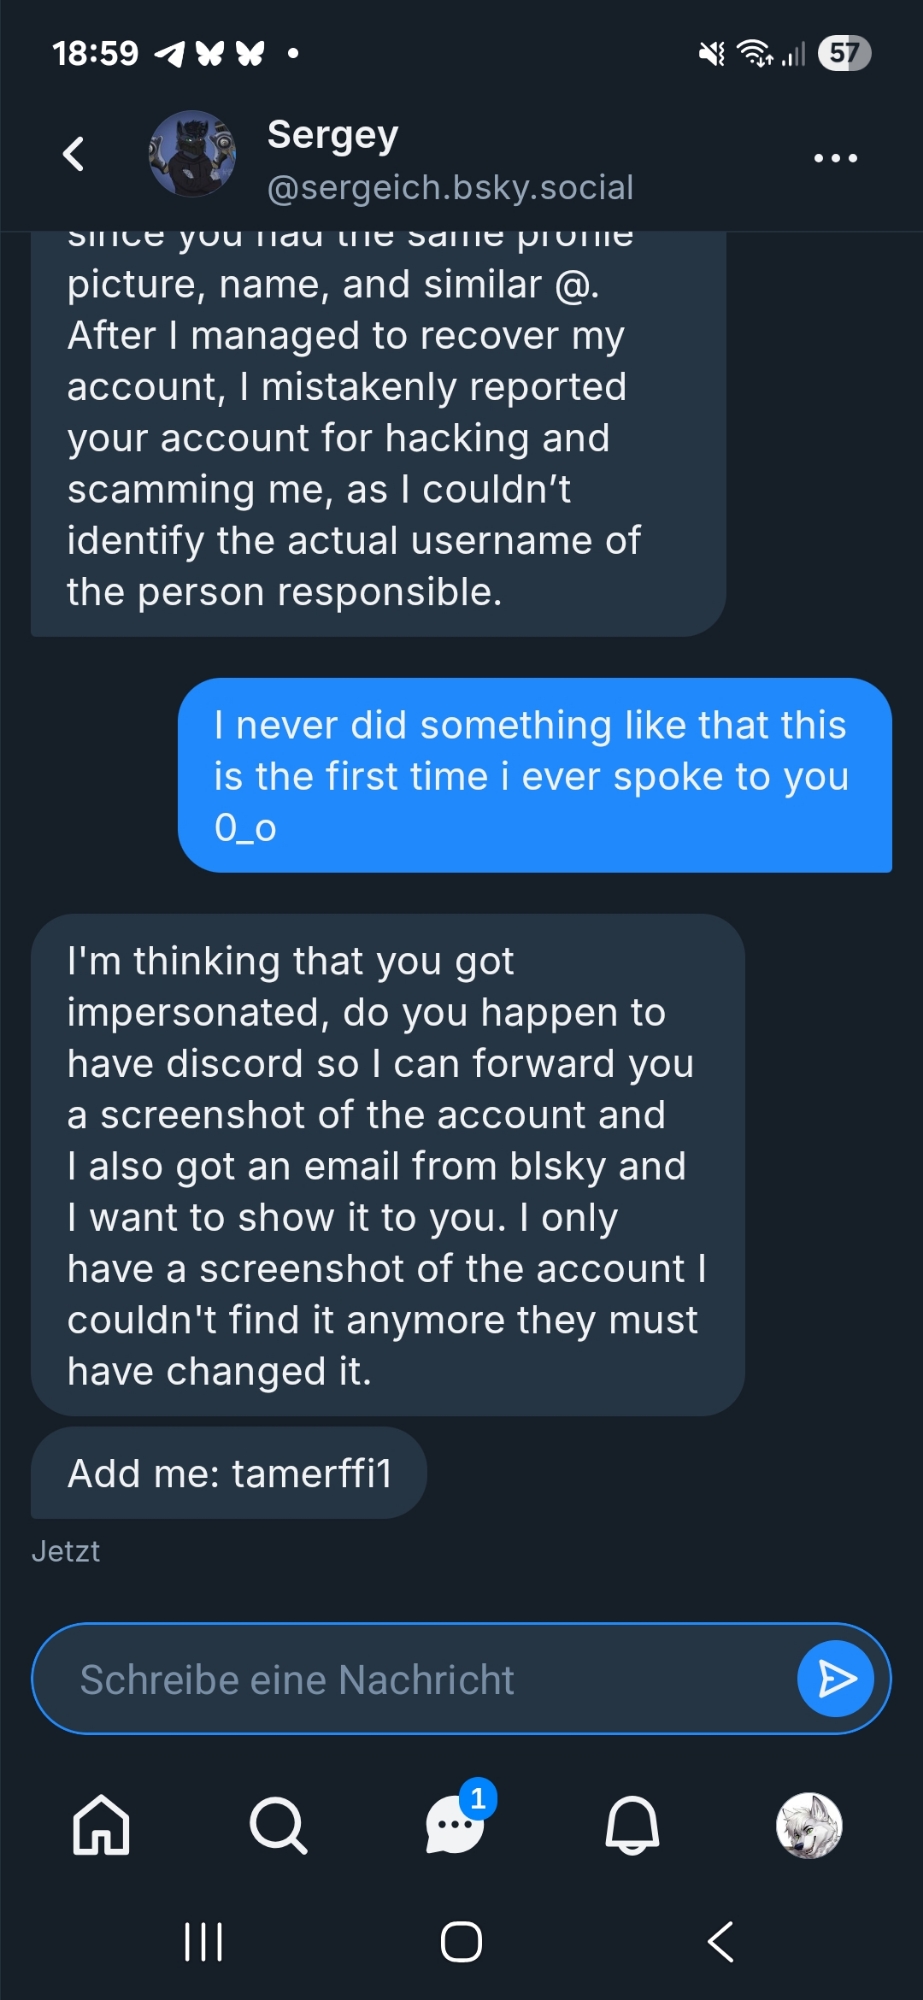Open Sergey's profile picture
Image resolution: width=923 pixels, height=2000 pixels.
192,154
